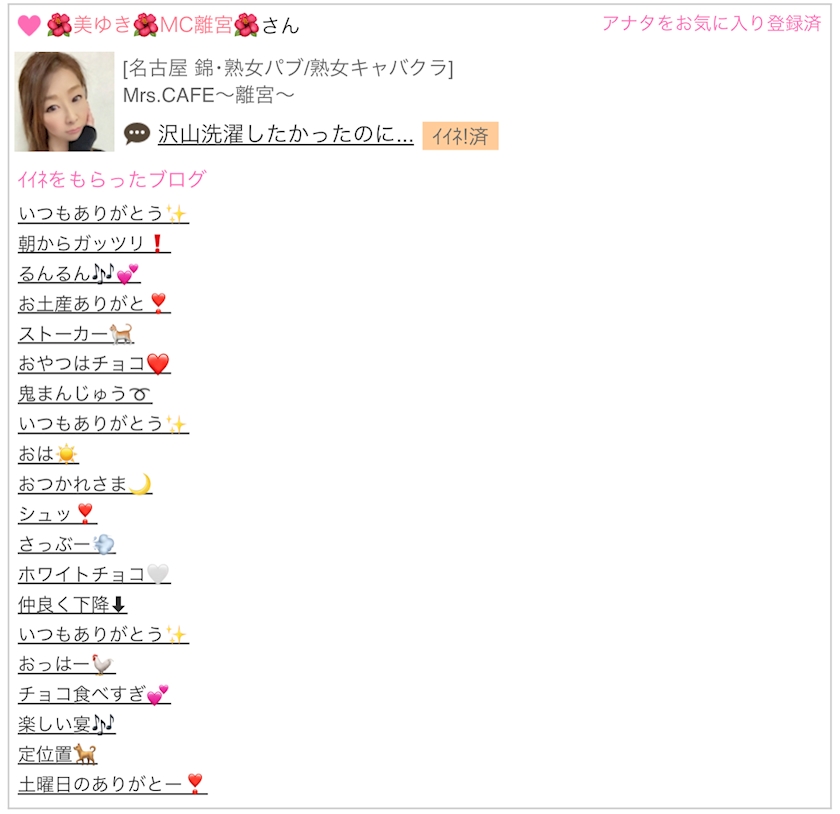840x814 pixels.
Task: Open the チョコ食べすぎ blog post
Action: click(x=94, y=694)
